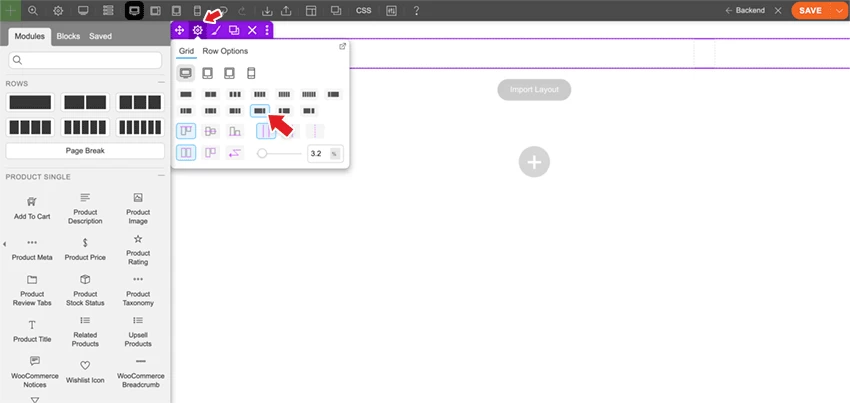
Task: Select the one-column row preset thumbnail
Action: coord(30,103)
